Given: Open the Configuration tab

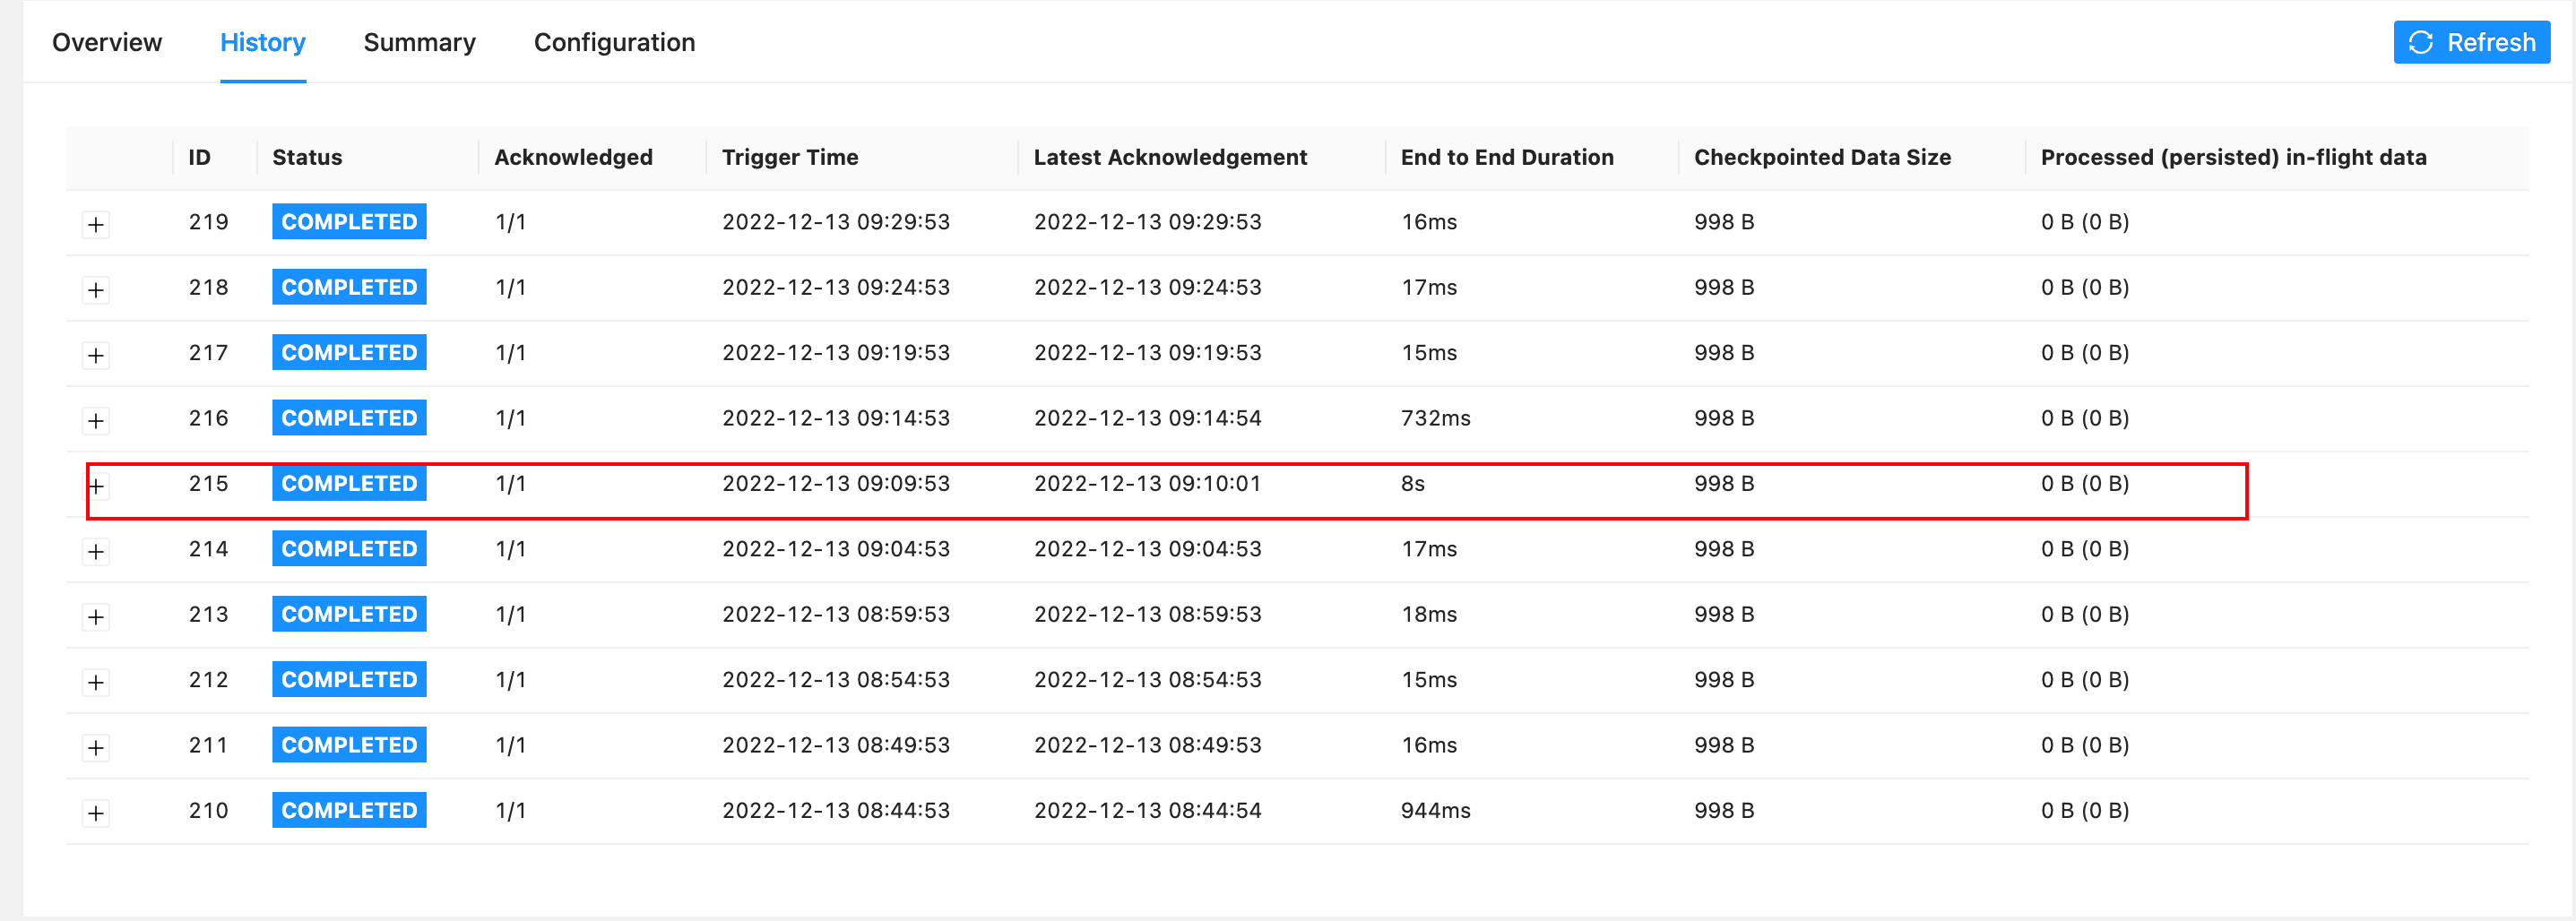Looking at the screenshot, I should 614,42.
